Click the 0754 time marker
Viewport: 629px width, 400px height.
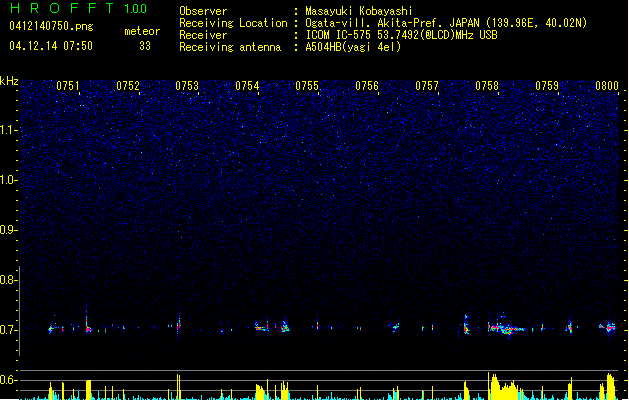pyautogui.click(x=247, y=86)
